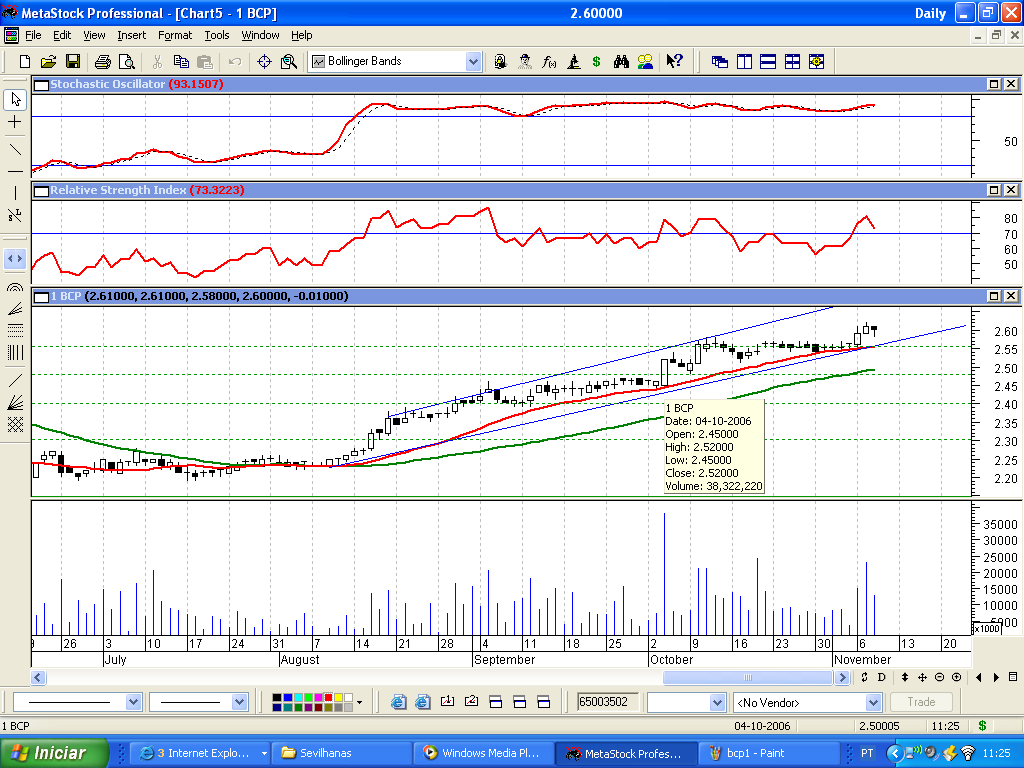Open the Tools menu
This screenshot has height=768, width=1024.
pos(217,35)
